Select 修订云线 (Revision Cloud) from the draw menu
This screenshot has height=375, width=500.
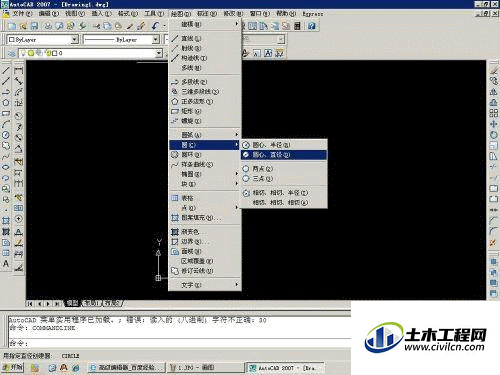(x=205, y=271)
